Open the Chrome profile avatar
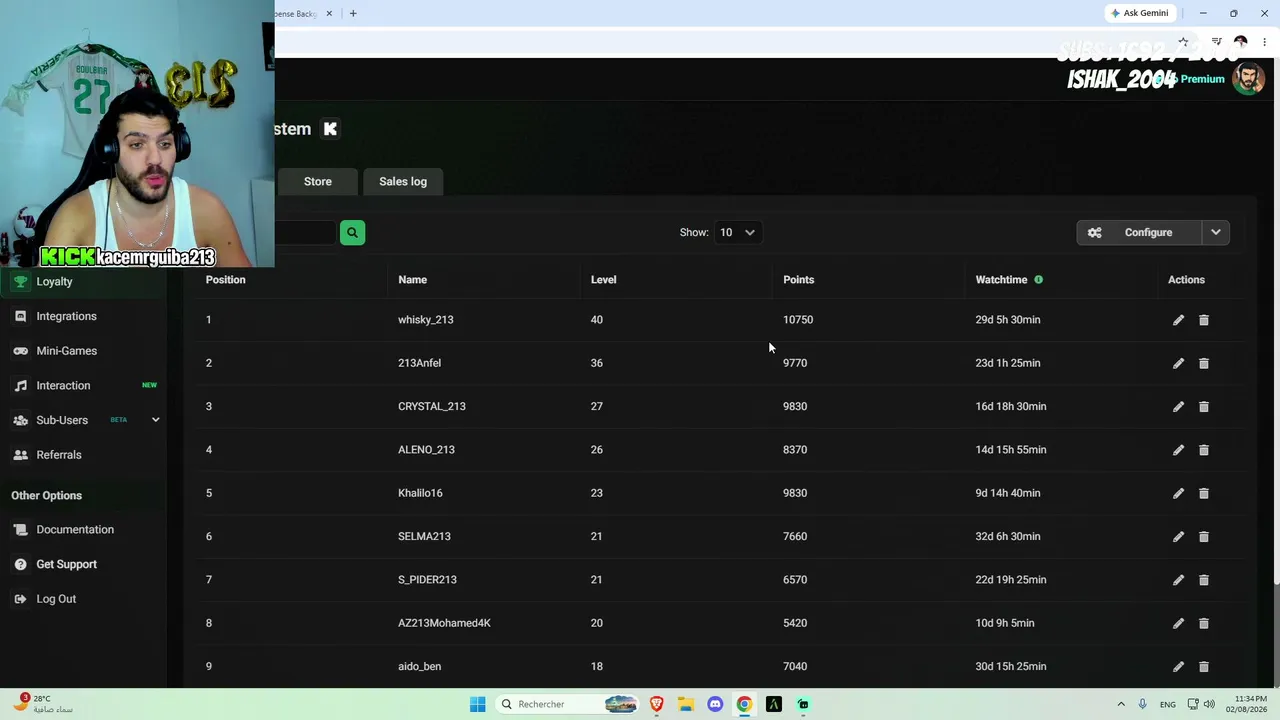The height and width of the screenshot is (720, 1280). pos(1241,42)
